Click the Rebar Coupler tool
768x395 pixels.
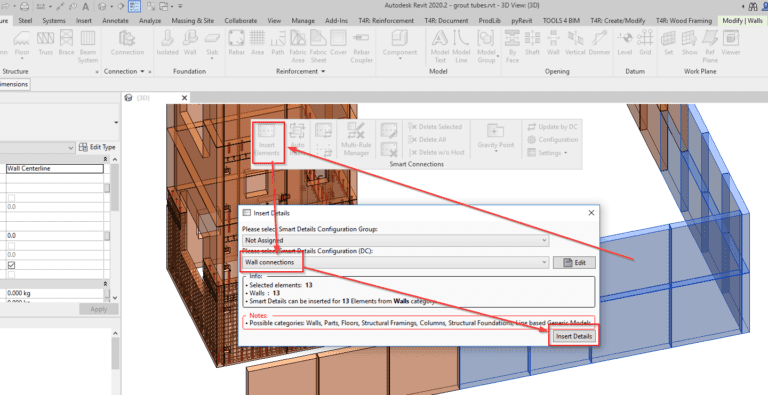(x=361, y=46)
